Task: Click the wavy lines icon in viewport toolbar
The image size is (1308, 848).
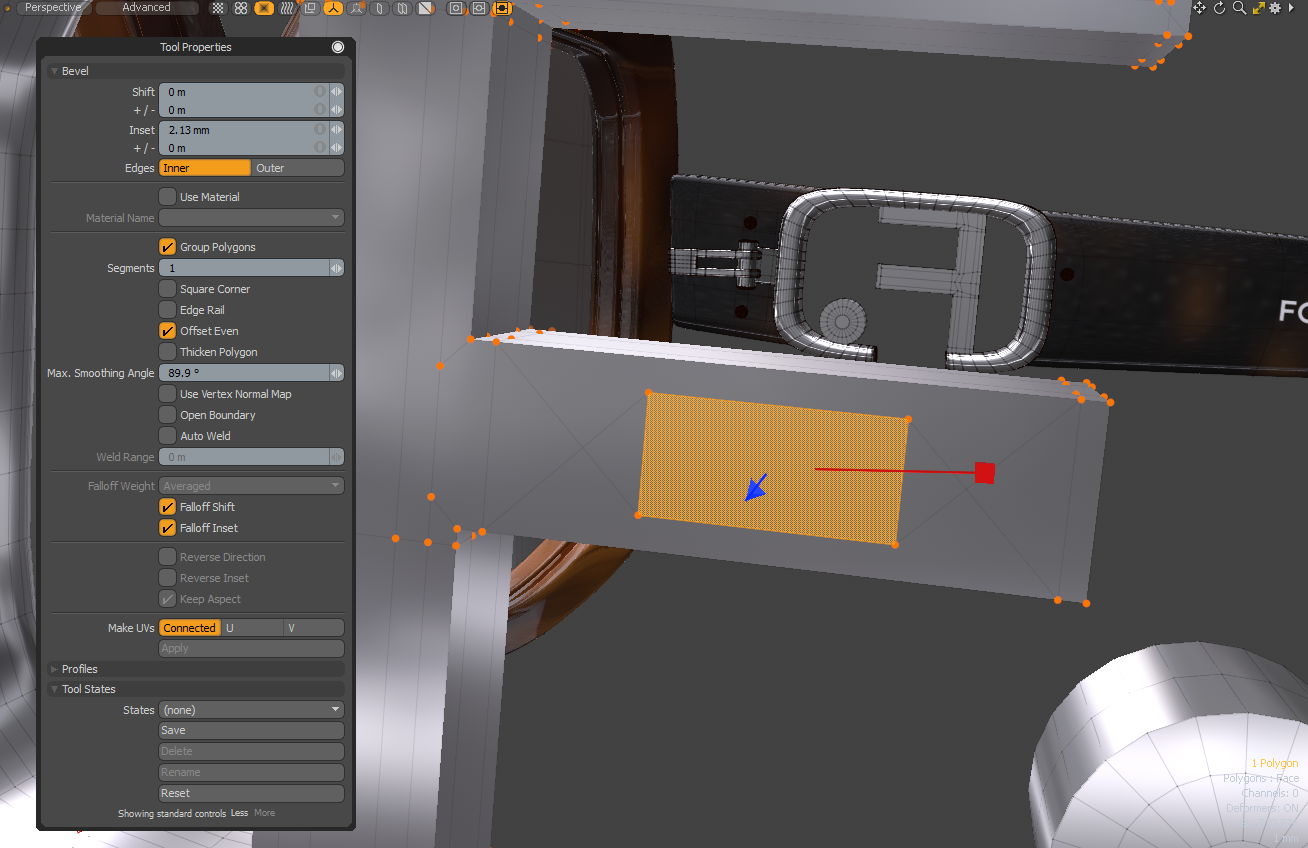Action: [287, 8]
